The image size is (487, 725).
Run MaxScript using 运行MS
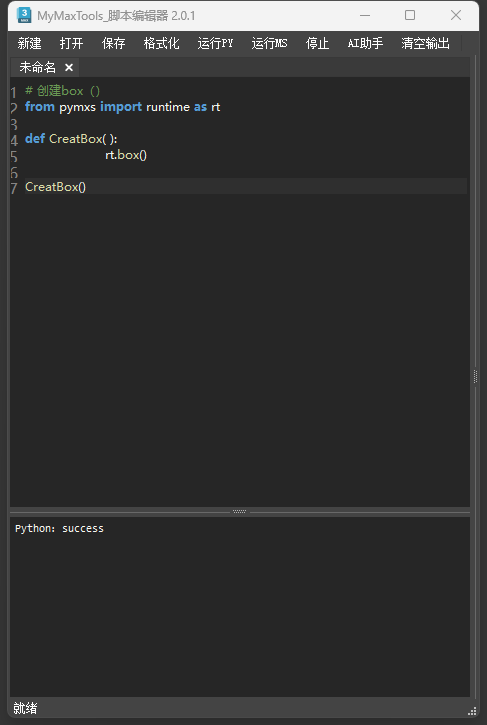click(x=270, y=43)
